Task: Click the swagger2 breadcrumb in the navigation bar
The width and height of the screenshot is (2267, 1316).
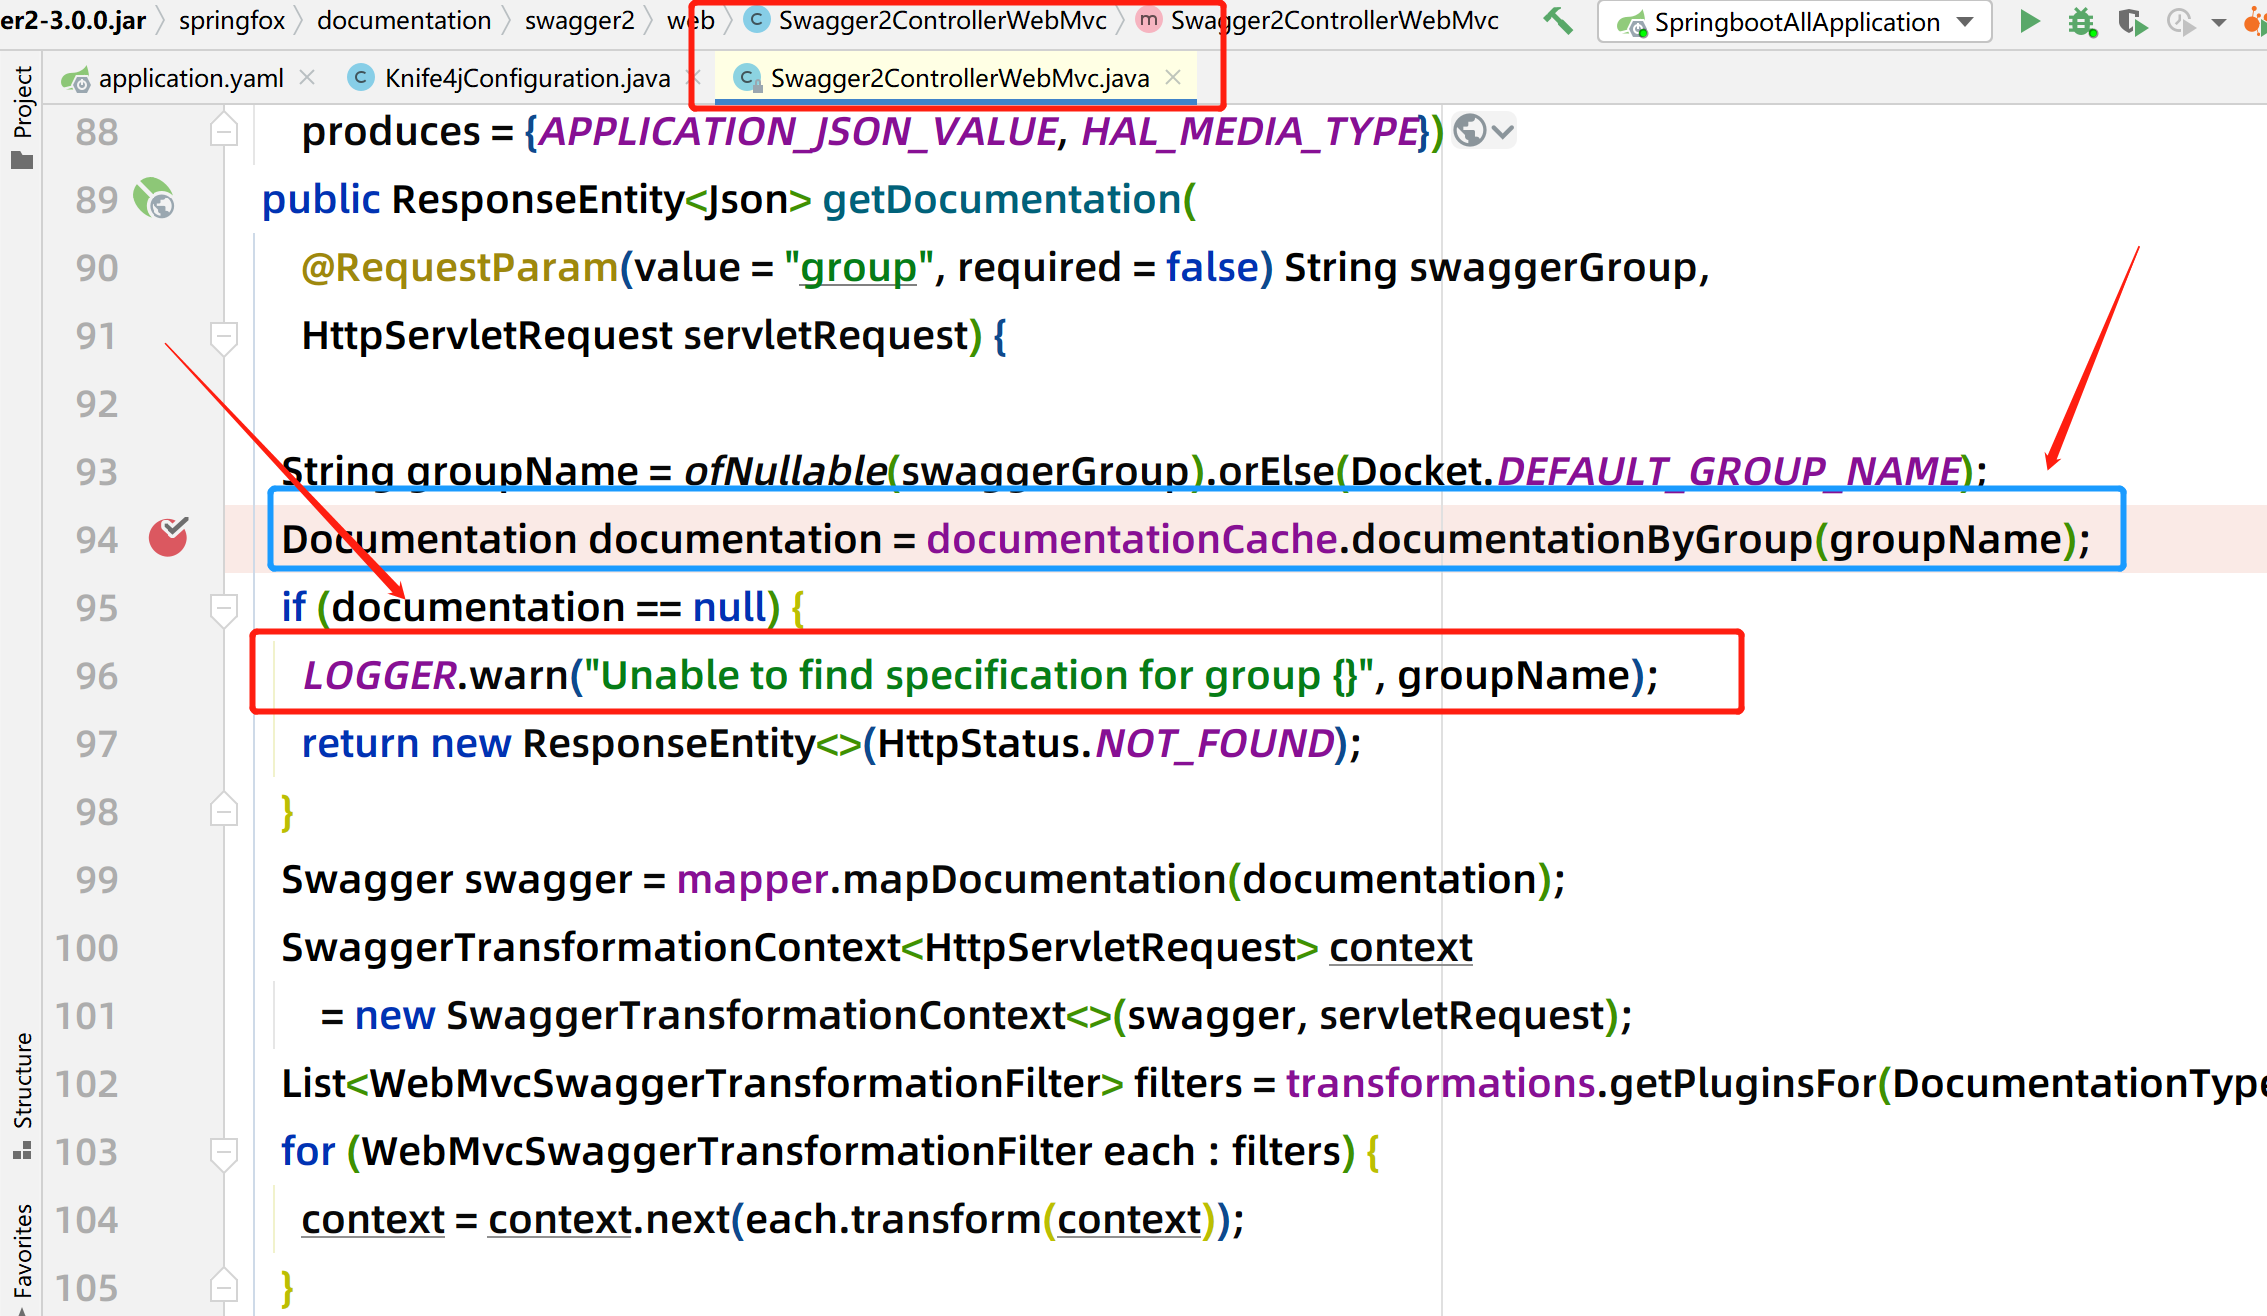Action: [578, 20]
